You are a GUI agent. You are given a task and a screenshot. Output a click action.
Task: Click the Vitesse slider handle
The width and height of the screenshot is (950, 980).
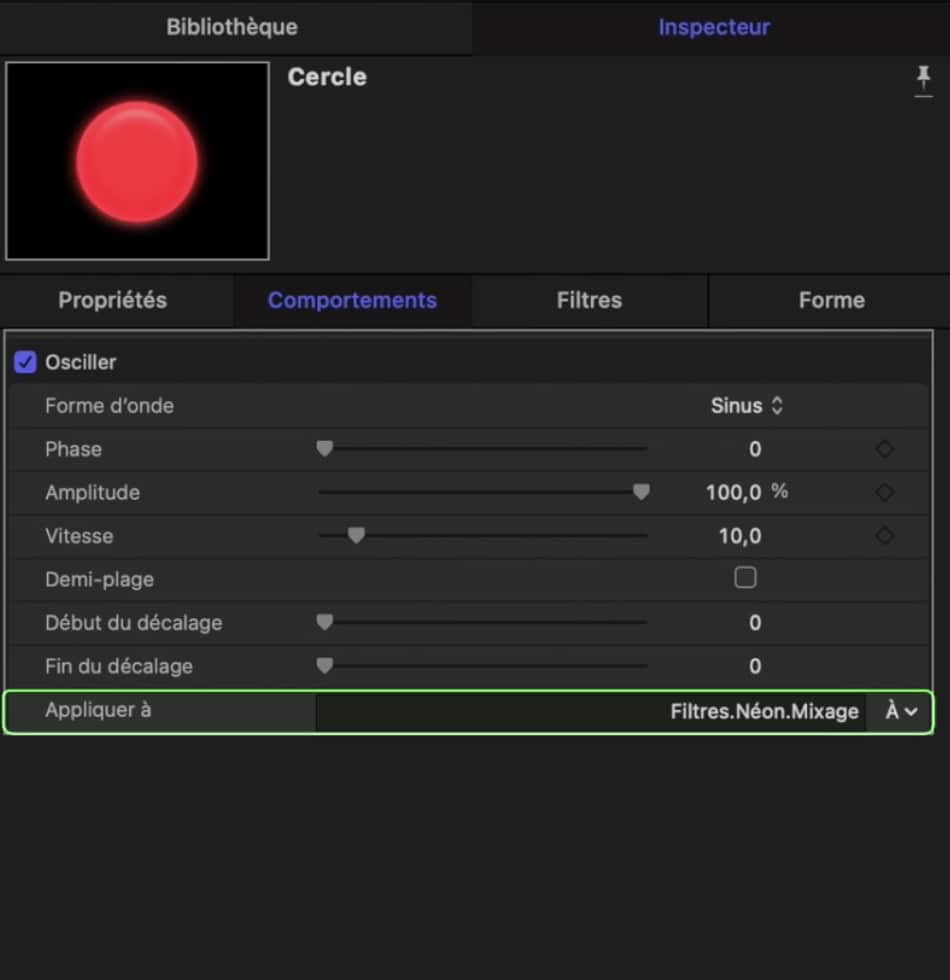pyautogui.click(x=356, y=535)
